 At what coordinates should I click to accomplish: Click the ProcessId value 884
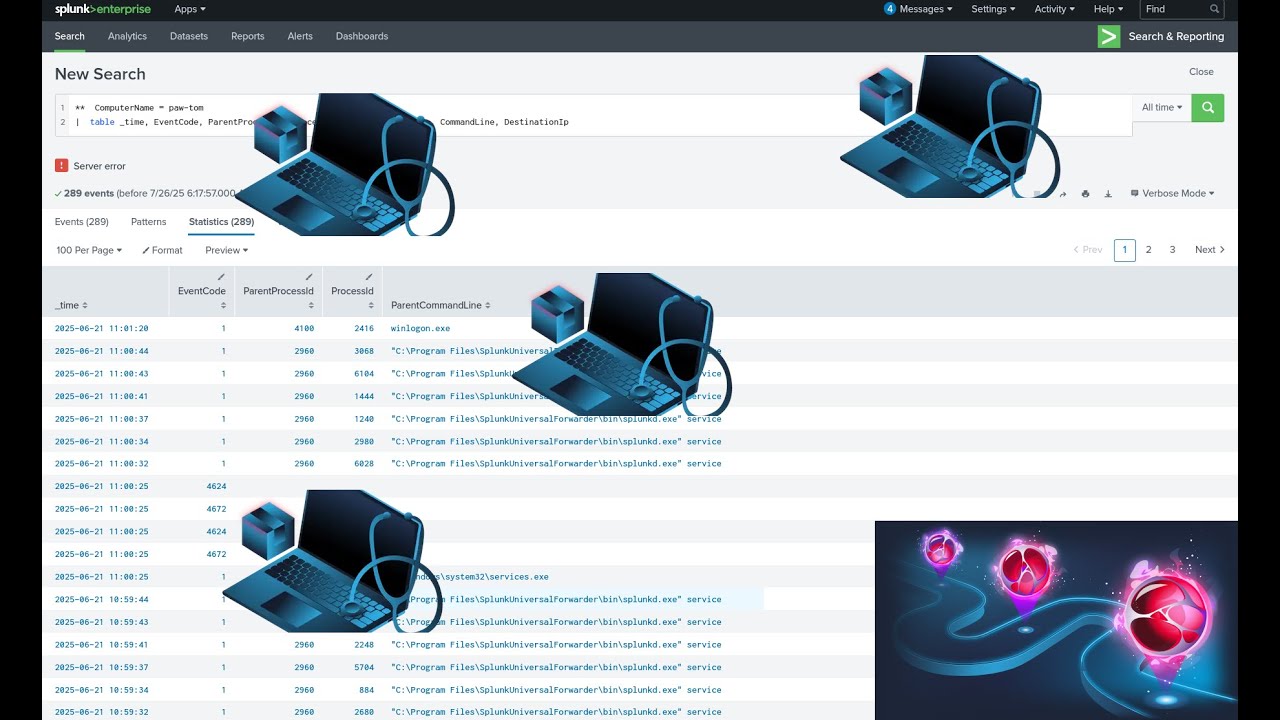pos(367,690)
